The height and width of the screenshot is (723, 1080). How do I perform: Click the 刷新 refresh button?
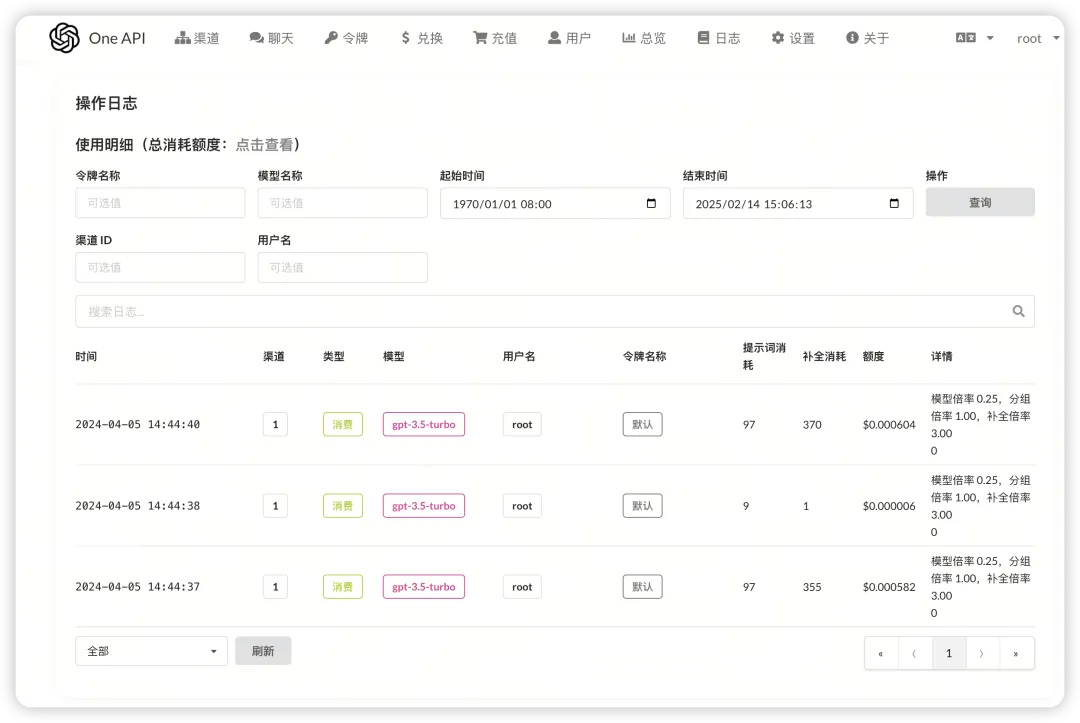point(263,651)
